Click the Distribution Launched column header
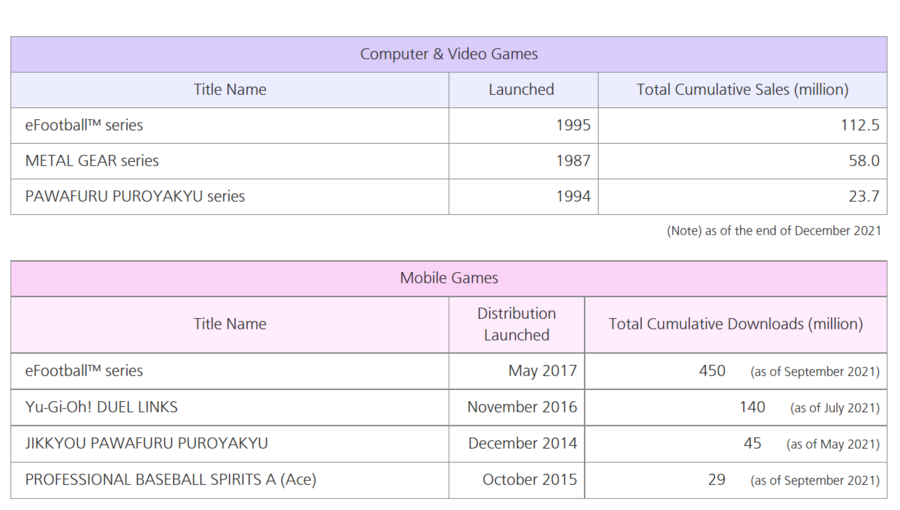Screen dimensions: 900x510 [x=516, y=325]
